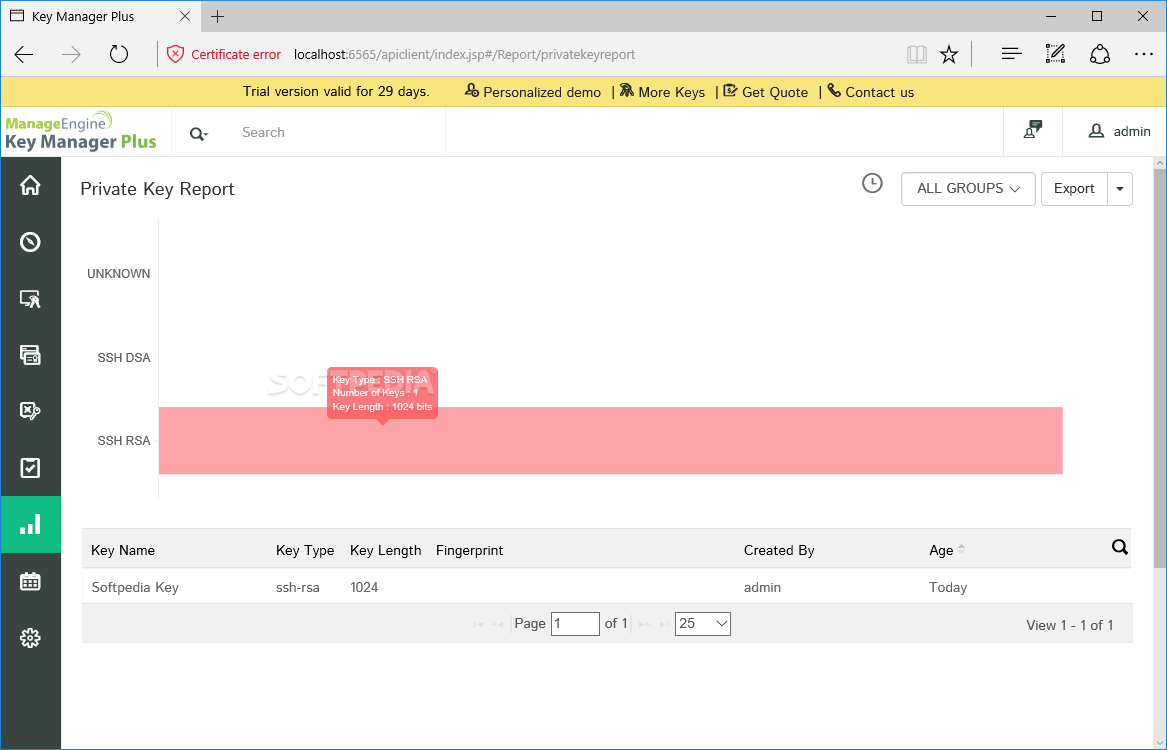Click the vertical page scrollbar thumb

tap(1160, 368)
